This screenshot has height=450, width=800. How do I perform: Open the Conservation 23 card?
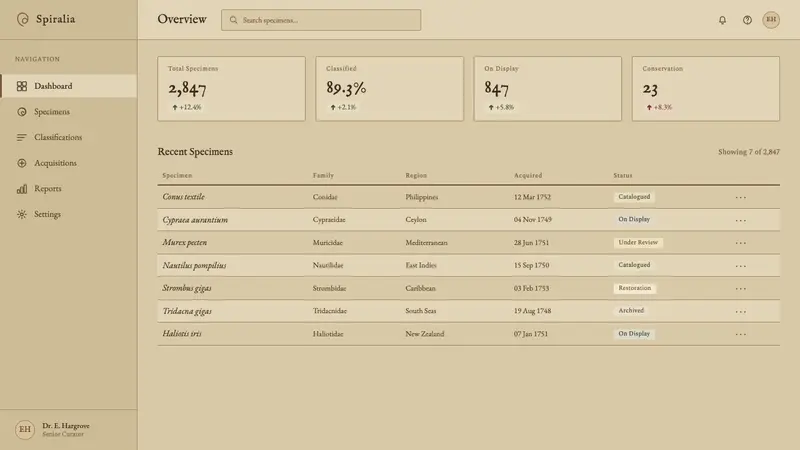tap(706, 89)
